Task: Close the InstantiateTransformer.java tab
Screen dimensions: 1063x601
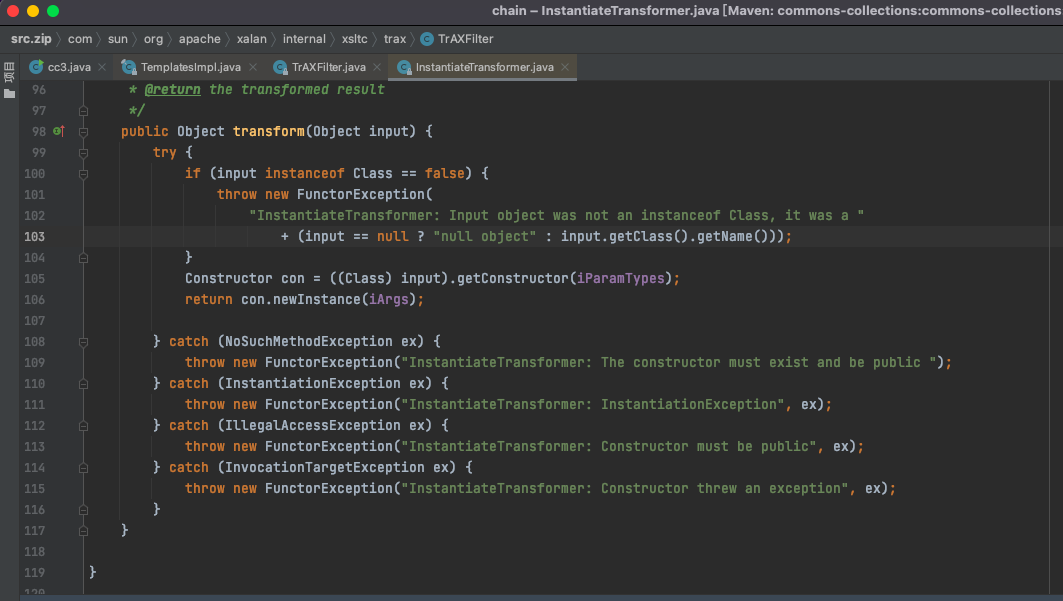Action: coord(565,67)
